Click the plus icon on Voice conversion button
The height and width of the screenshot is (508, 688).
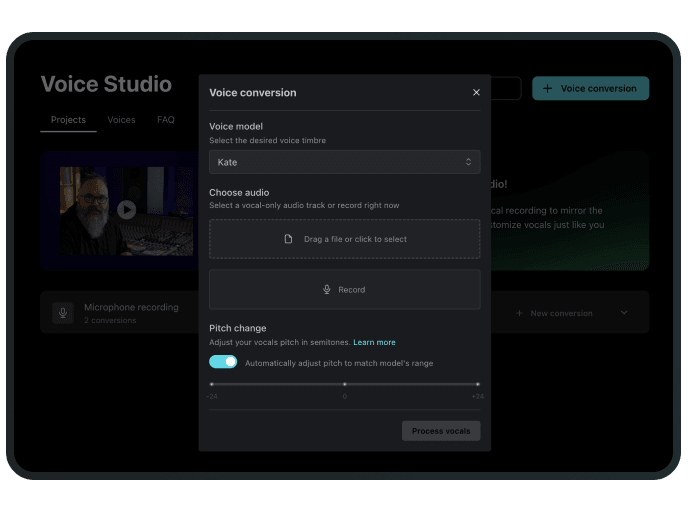tap(547, 89)
